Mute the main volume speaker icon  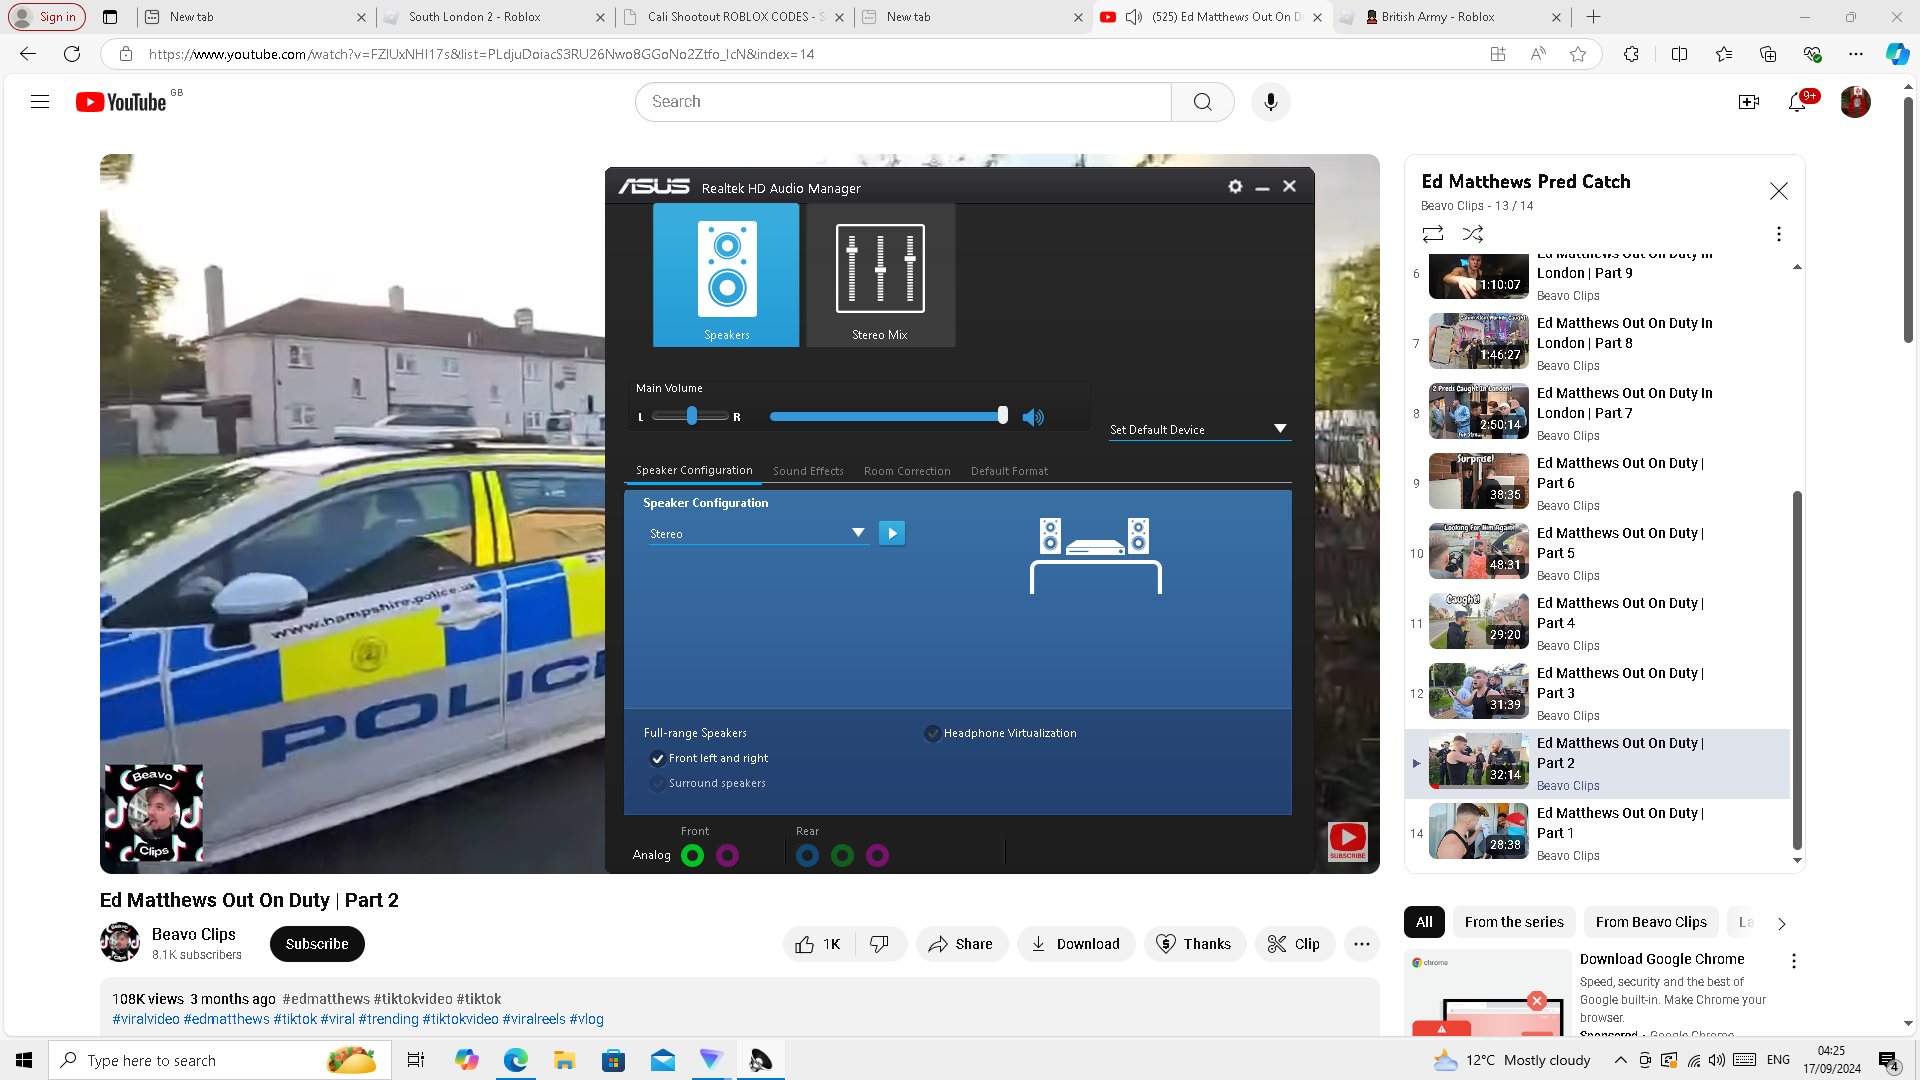coord(1033,417)
